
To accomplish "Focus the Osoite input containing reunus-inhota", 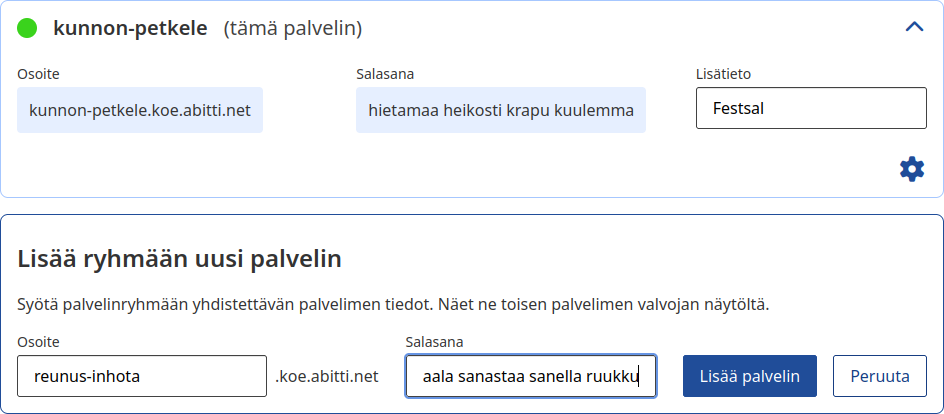I will (x=142, y=377).
